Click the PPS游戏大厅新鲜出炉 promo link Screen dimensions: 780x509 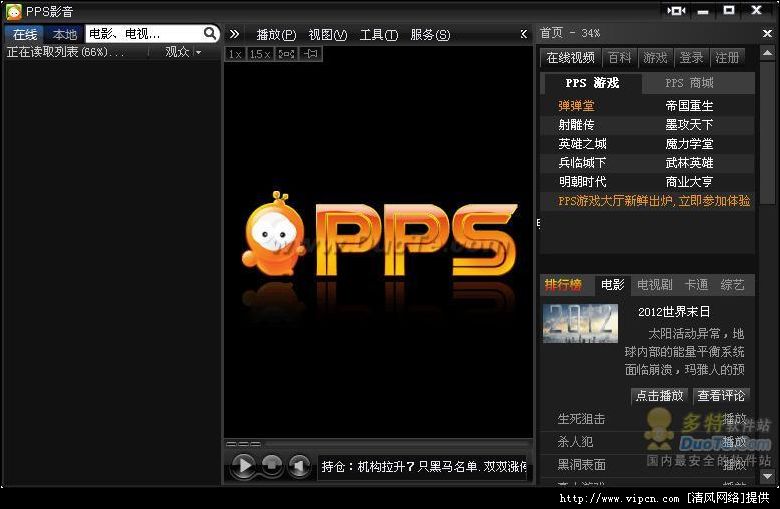pos(654,201)
